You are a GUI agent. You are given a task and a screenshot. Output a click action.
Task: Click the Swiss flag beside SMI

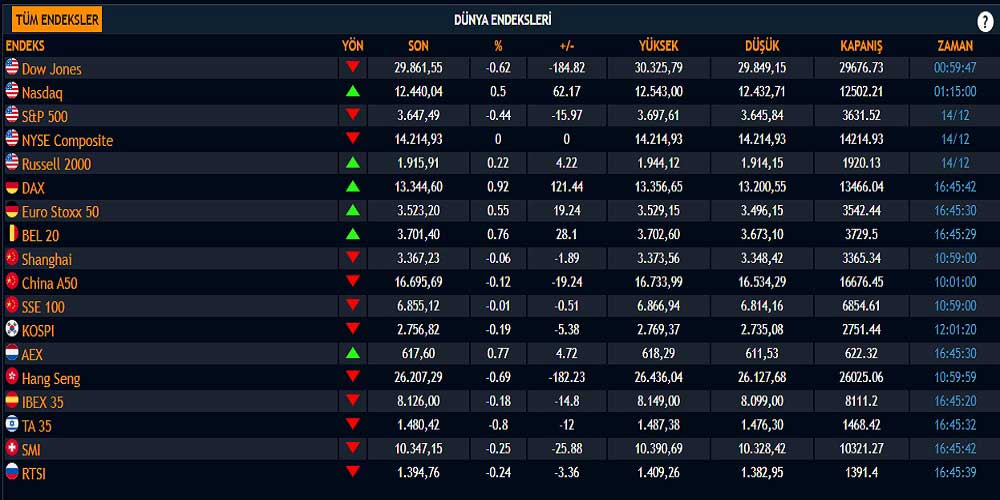click(11, 447)
